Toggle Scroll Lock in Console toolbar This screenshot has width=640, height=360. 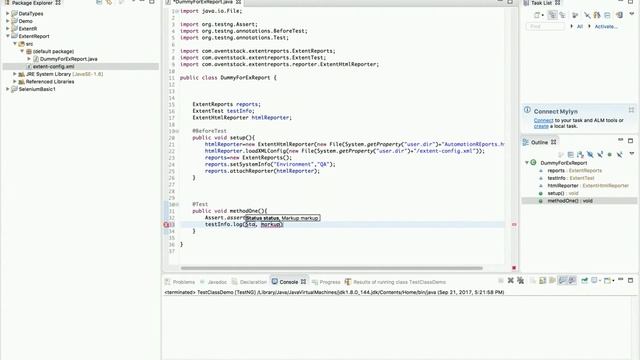coord(542,280)
